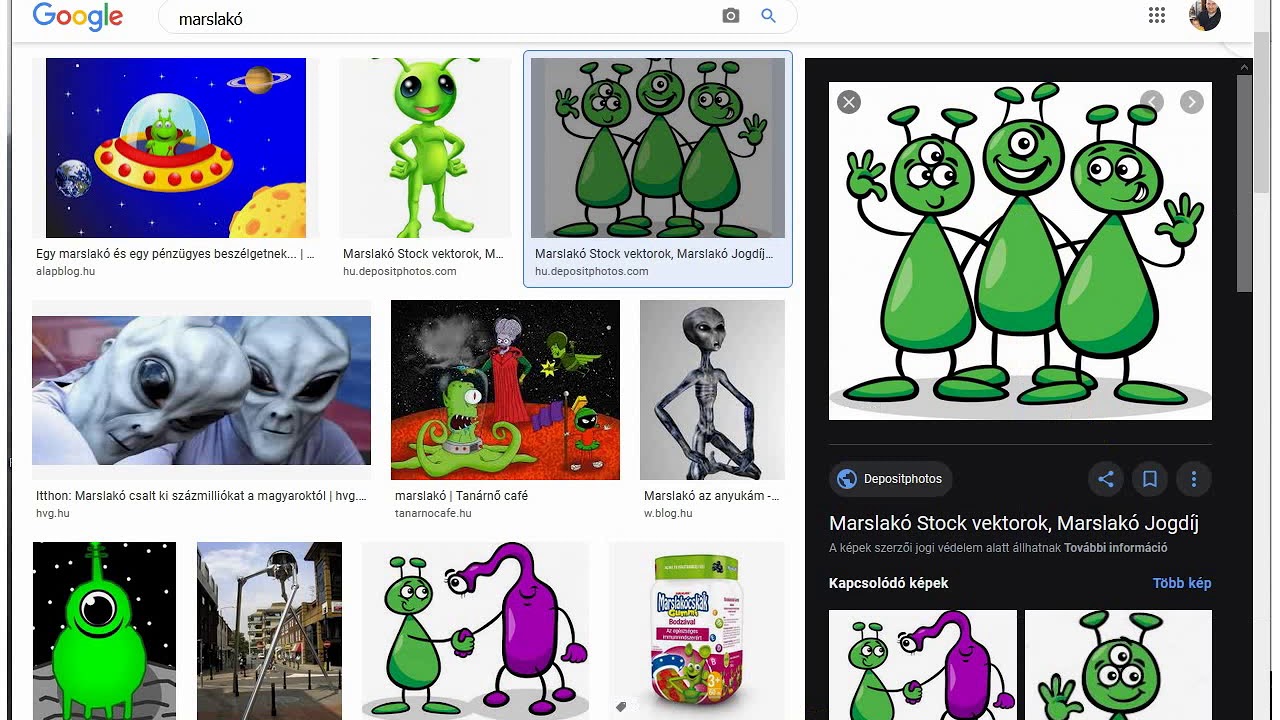
Task: Go to the previous image in preview
Action: pyautogui.click(x=1152, y=102)
